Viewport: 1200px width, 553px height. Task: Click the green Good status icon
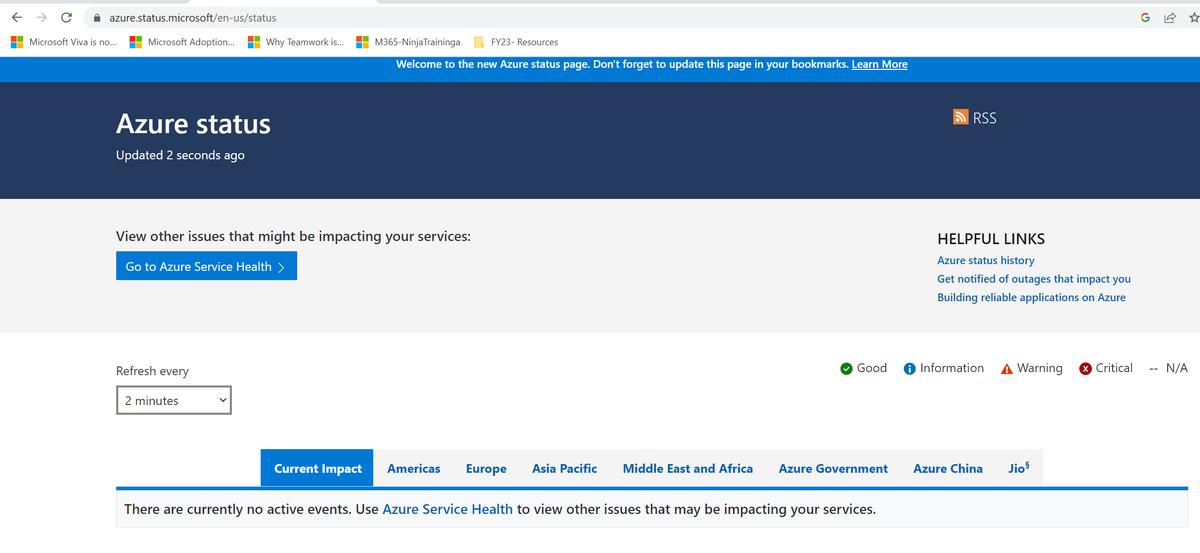pyautogui.click(x=847, y=368)
